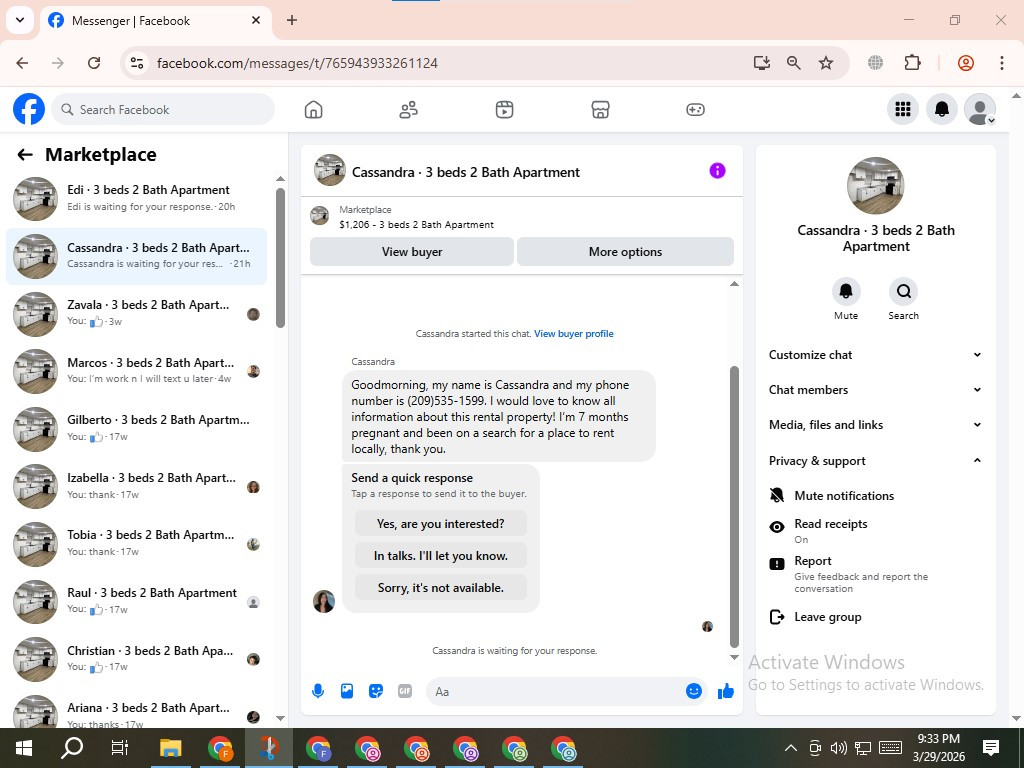Open the Marketplace storefront icon

pos(600,110)
